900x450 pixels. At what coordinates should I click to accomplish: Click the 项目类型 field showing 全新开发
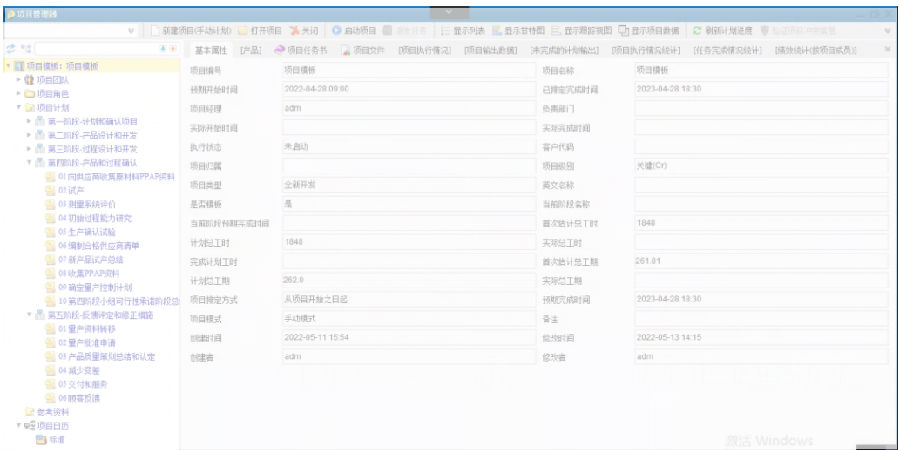tap(409, 185)
